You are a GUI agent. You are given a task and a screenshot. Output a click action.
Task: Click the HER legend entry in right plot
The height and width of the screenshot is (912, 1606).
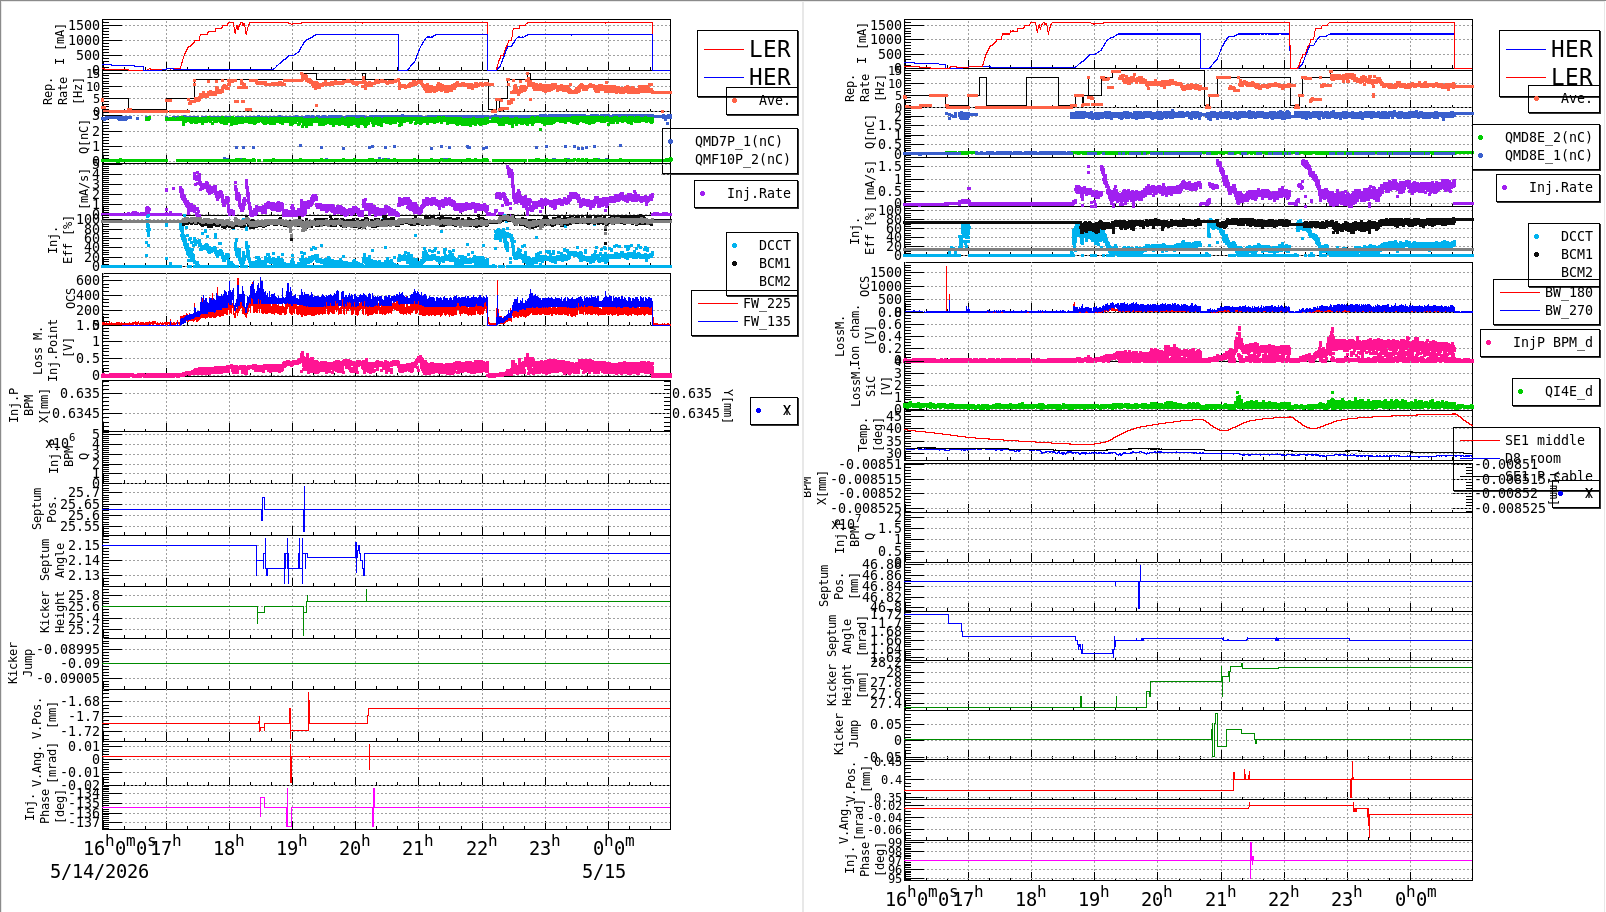coord(1571,49)
